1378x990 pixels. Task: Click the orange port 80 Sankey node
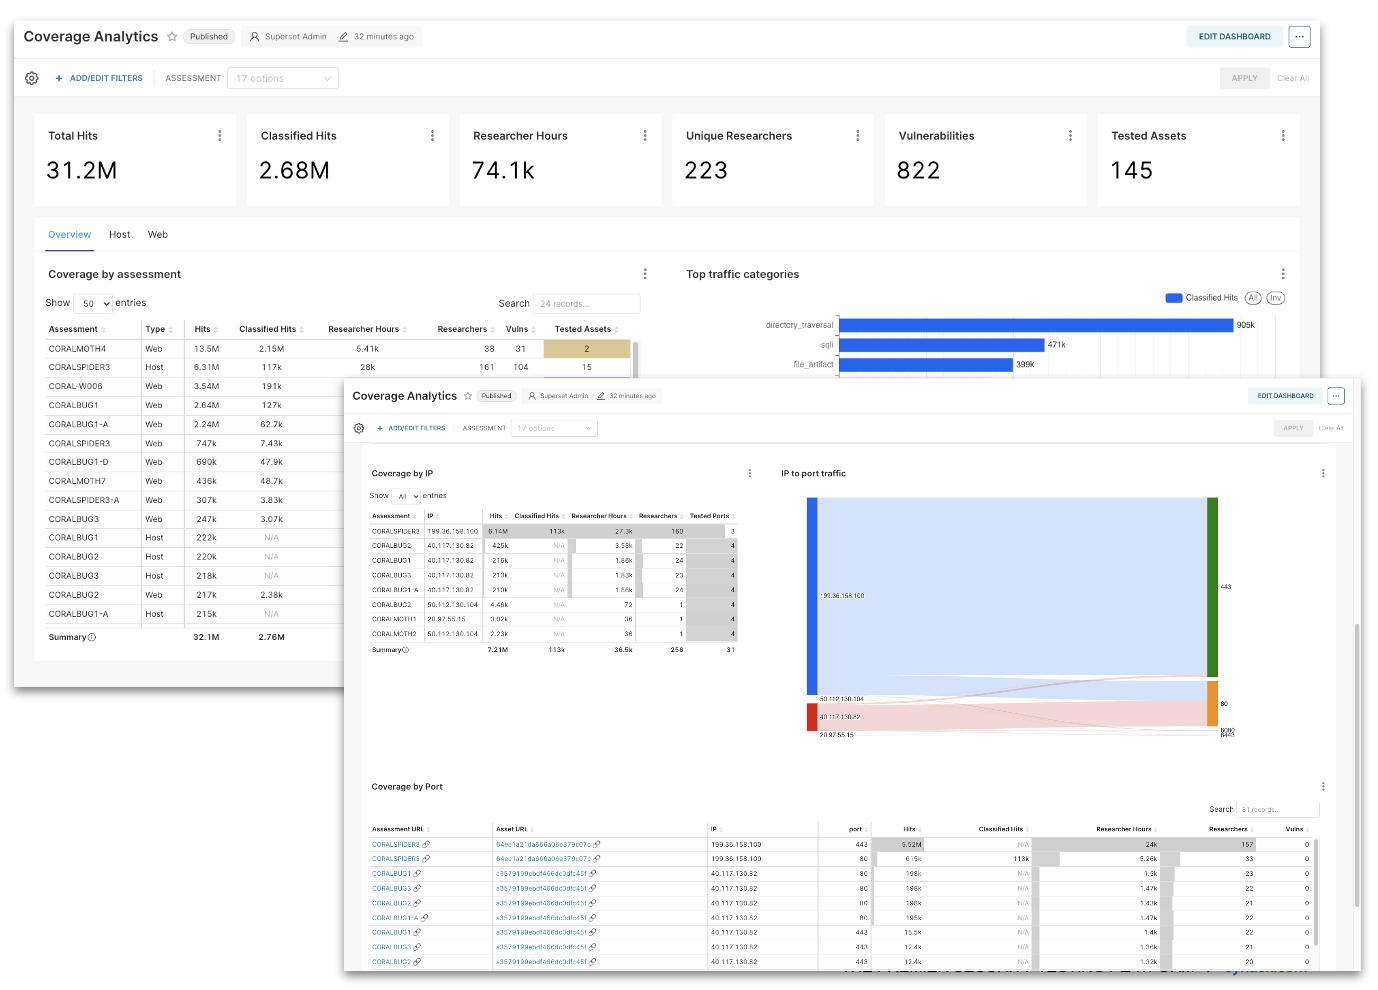1212,703
